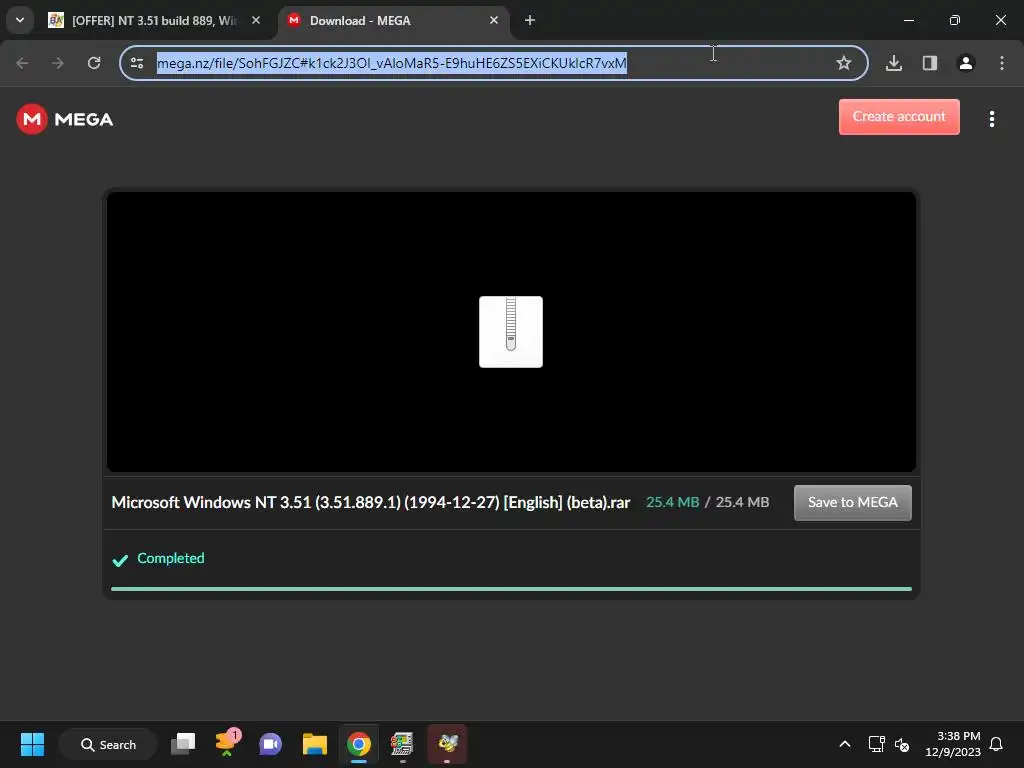Show hidden system tray icons
The image size is (1024, 768).
coord(844,744)
